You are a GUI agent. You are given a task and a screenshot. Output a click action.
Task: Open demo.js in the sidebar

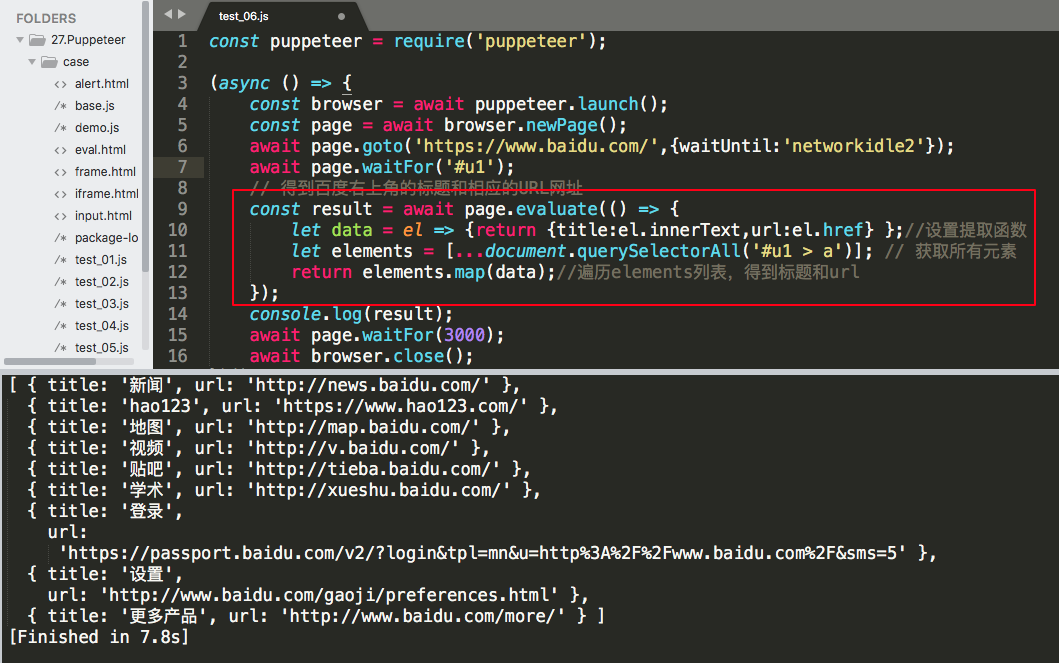(x=97, y=128)
